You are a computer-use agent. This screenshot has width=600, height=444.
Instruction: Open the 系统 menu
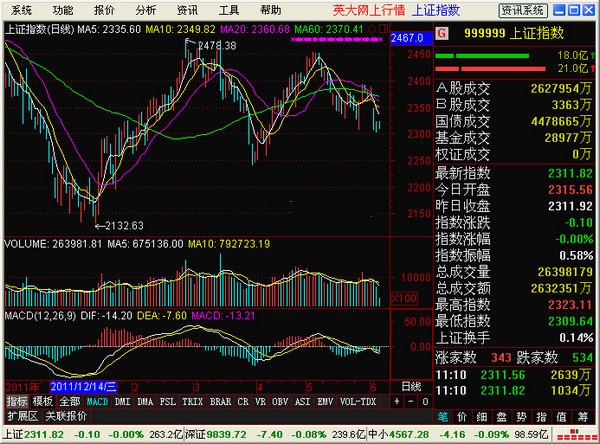click(x=22, y=9)
